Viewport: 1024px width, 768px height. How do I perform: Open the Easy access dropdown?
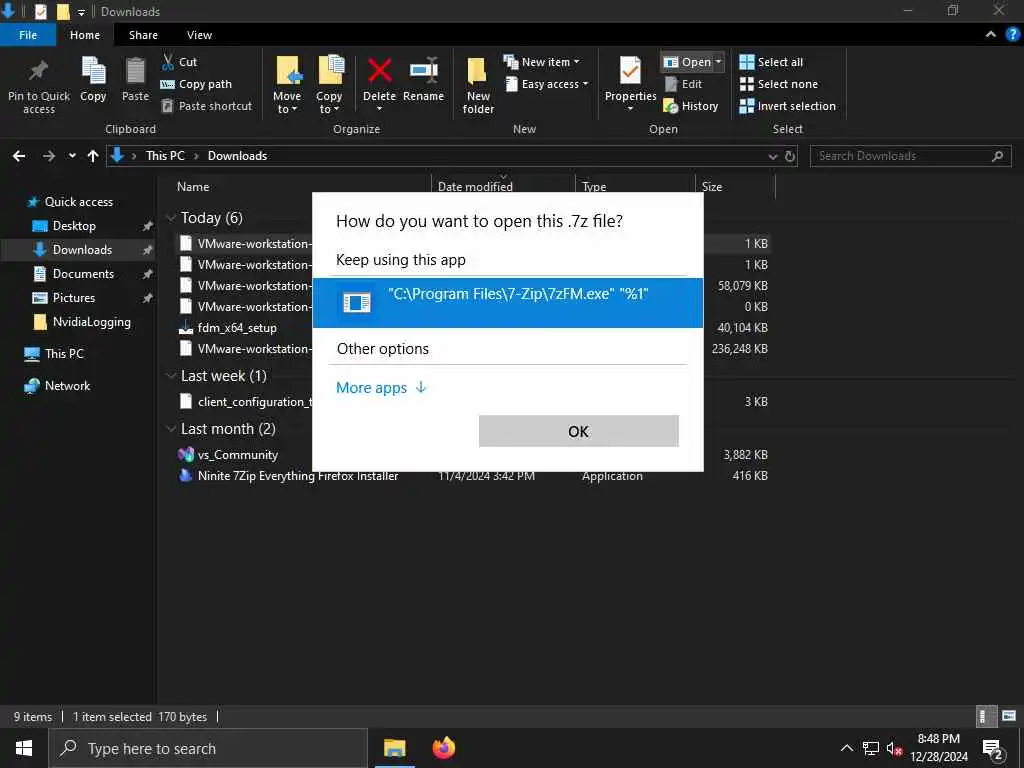pyautogui.click(x=547, y=84)
